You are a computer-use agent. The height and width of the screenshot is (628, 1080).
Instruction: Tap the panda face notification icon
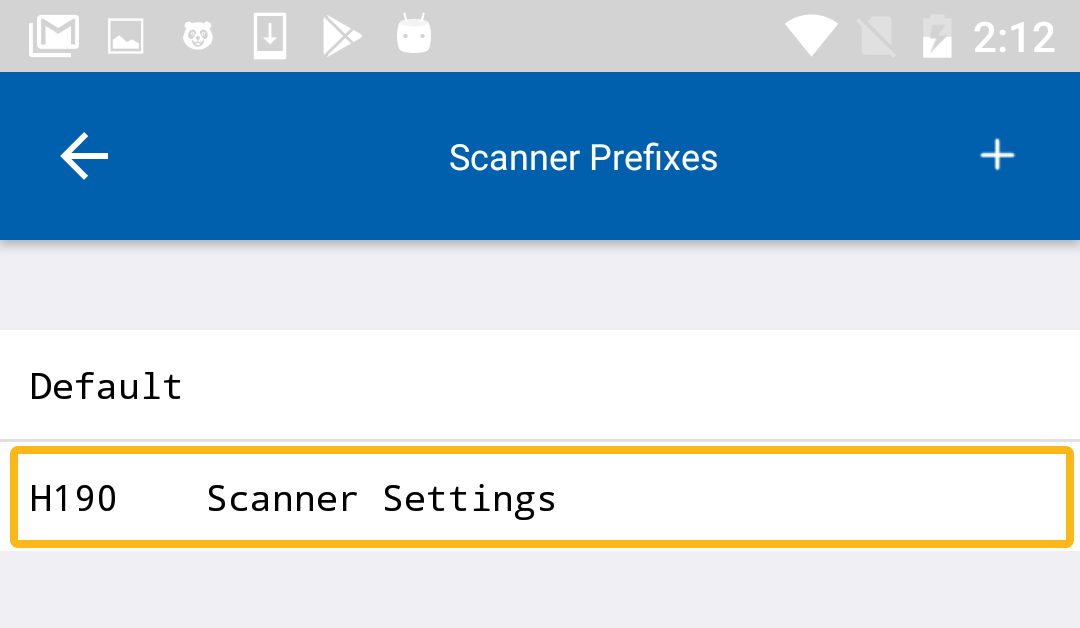(198, 37)
